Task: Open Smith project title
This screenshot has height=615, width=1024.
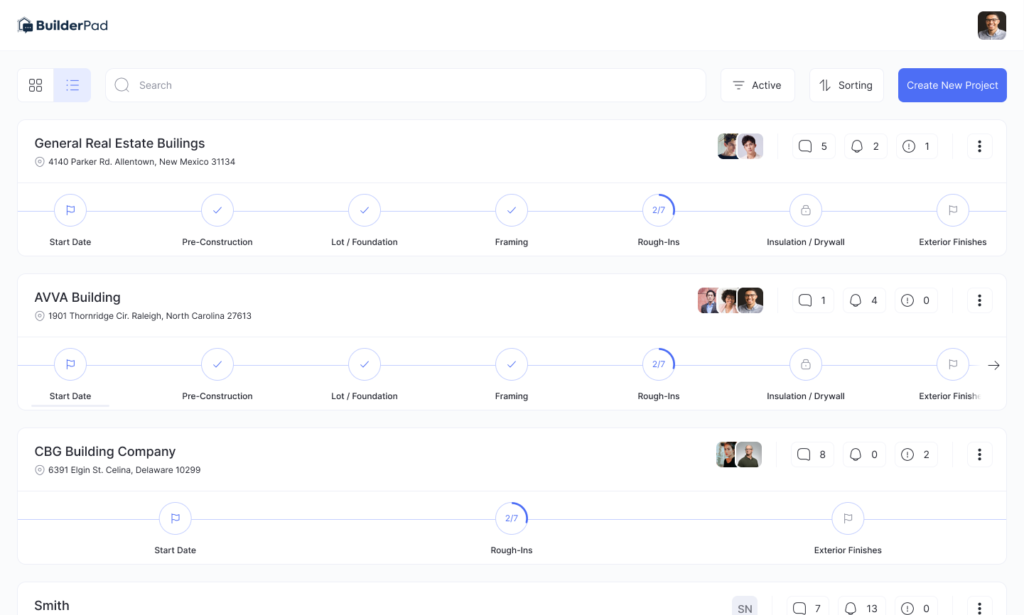Action: click(52, 605)
